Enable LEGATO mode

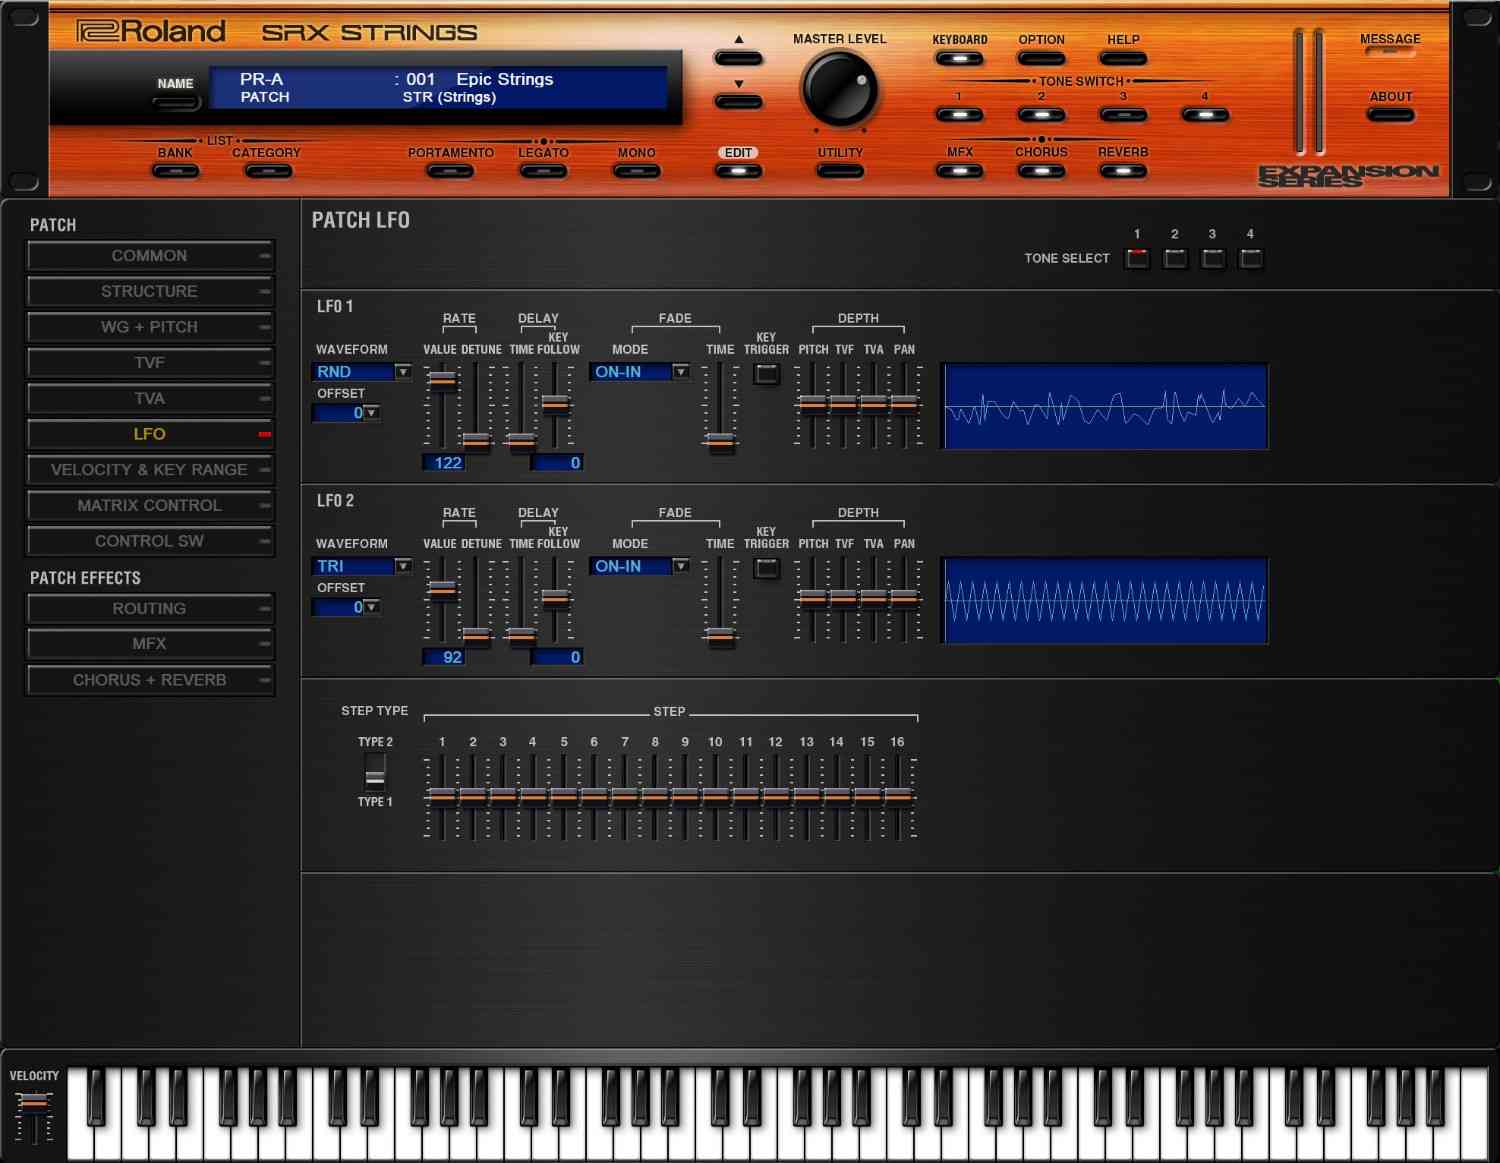[542, 171]
